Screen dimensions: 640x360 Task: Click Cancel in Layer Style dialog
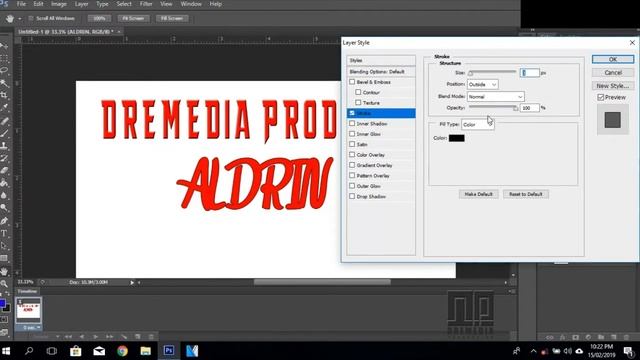(613, 73)
